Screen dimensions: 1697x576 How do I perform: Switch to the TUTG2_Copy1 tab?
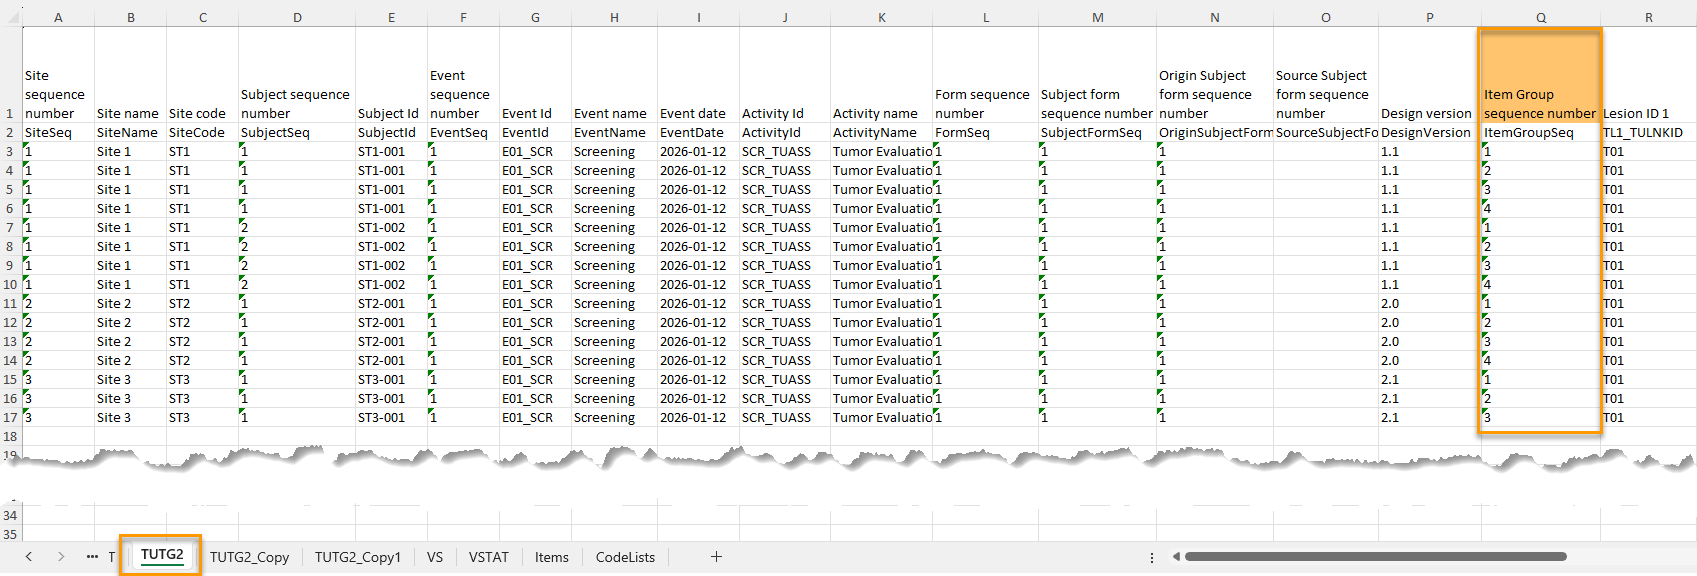point(357,557)
